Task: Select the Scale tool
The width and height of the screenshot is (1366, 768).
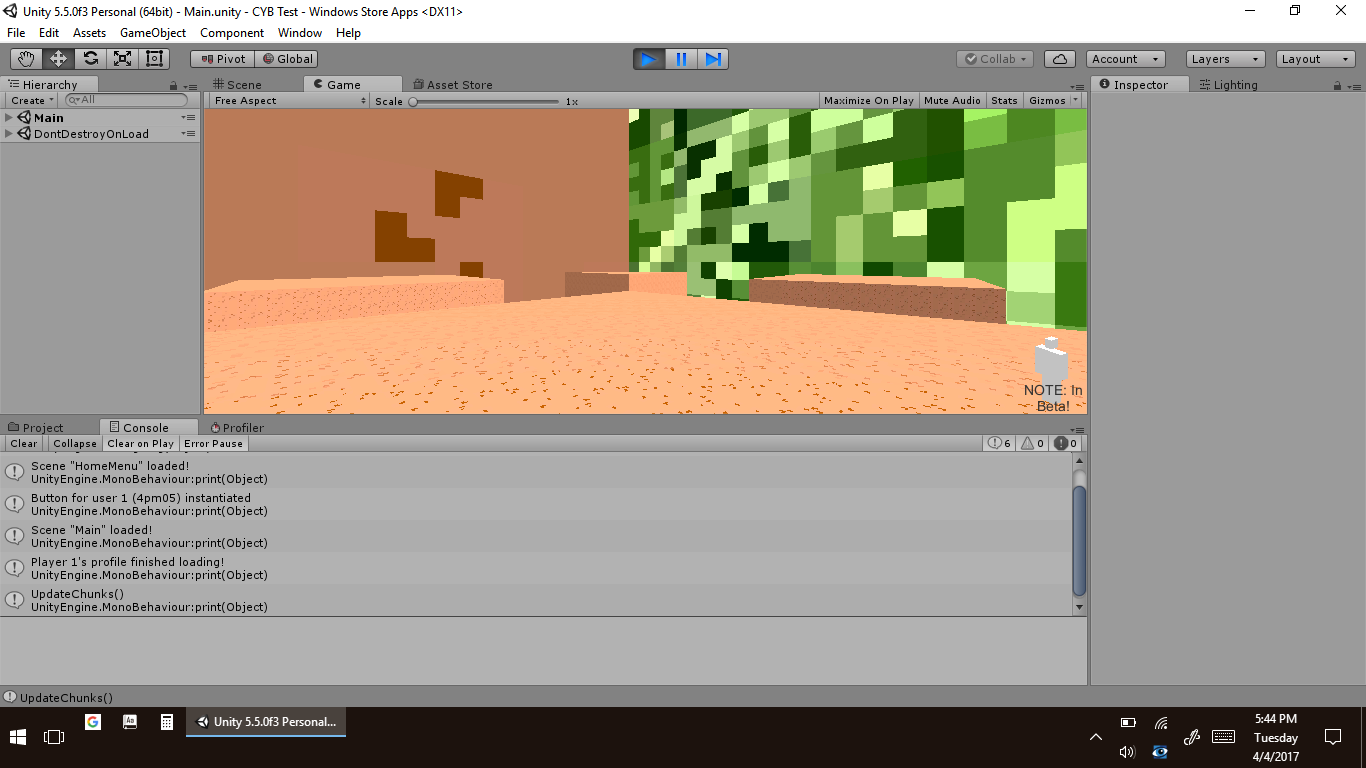Action: pos(122,59)
